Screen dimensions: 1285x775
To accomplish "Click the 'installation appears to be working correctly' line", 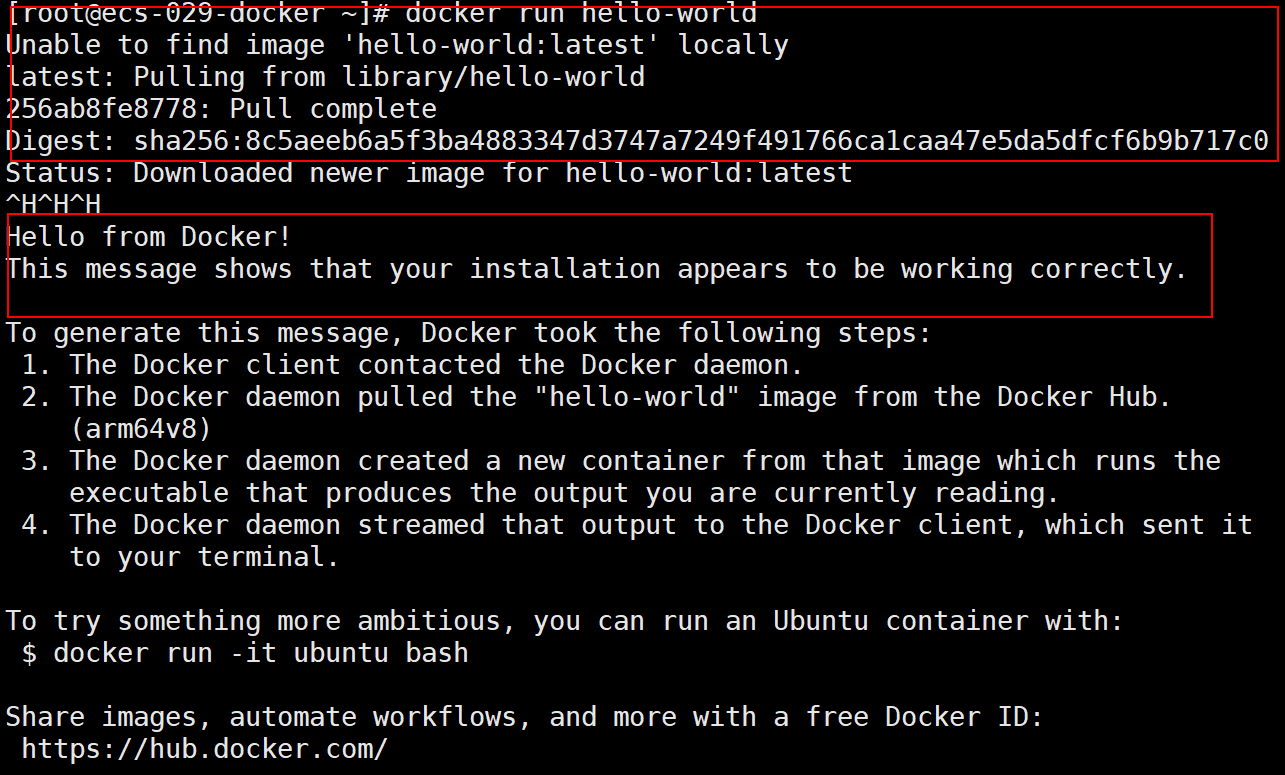I will (597, 269).
